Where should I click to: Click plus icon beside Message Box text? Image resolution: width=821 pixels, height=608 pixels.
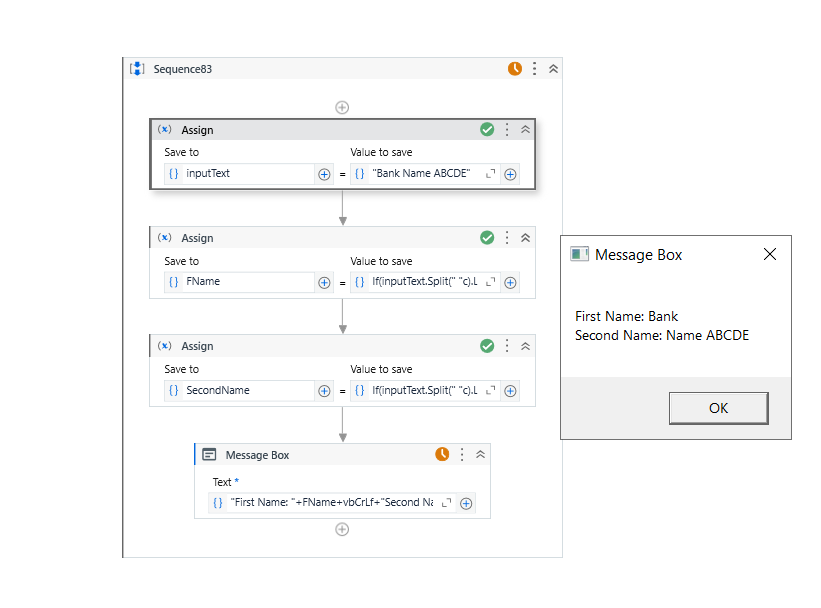[466, 503]
